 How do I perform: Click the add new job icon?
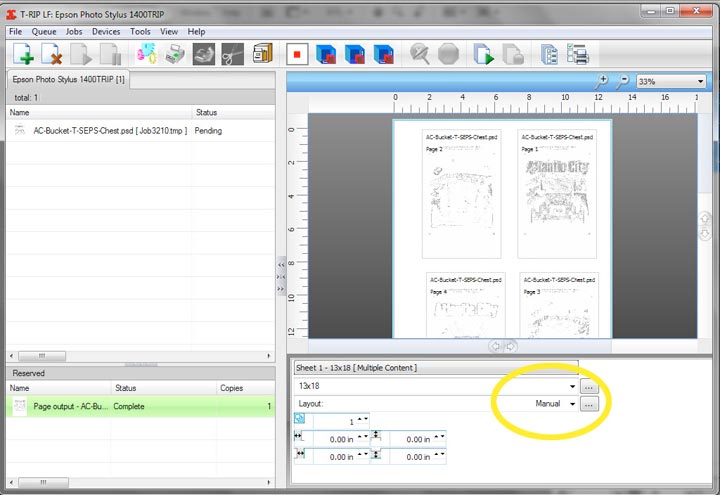point(22,54)
